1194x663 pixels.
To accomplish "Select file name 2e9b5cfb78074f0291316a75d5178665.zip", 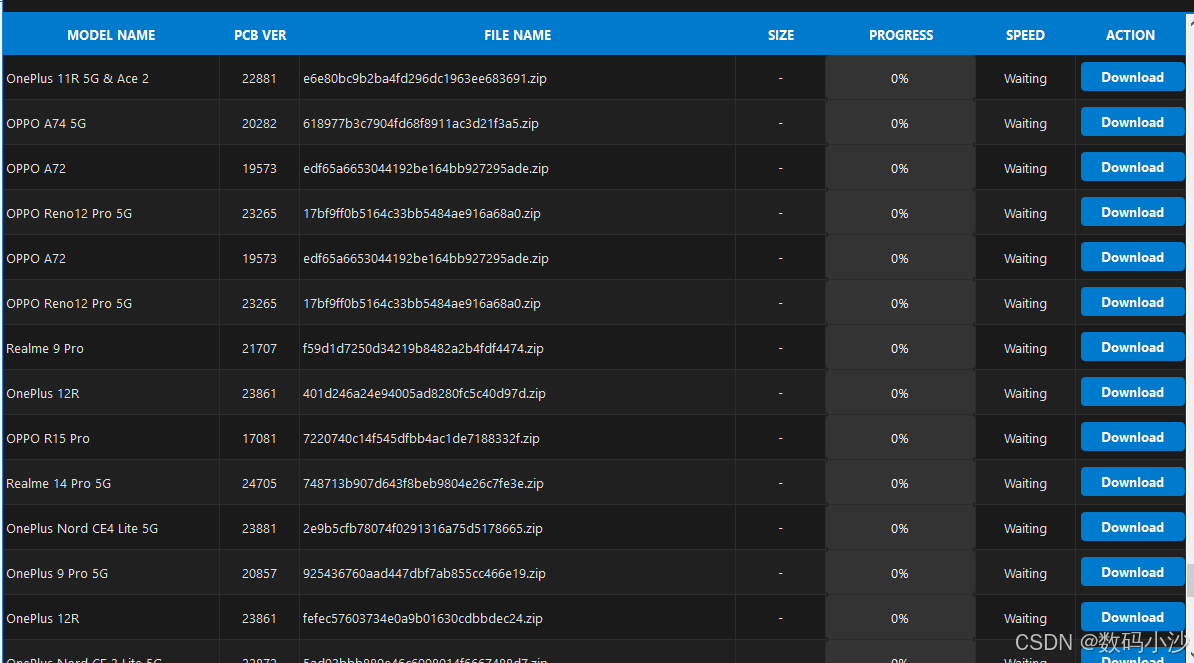I will click(x=423, y=528).
